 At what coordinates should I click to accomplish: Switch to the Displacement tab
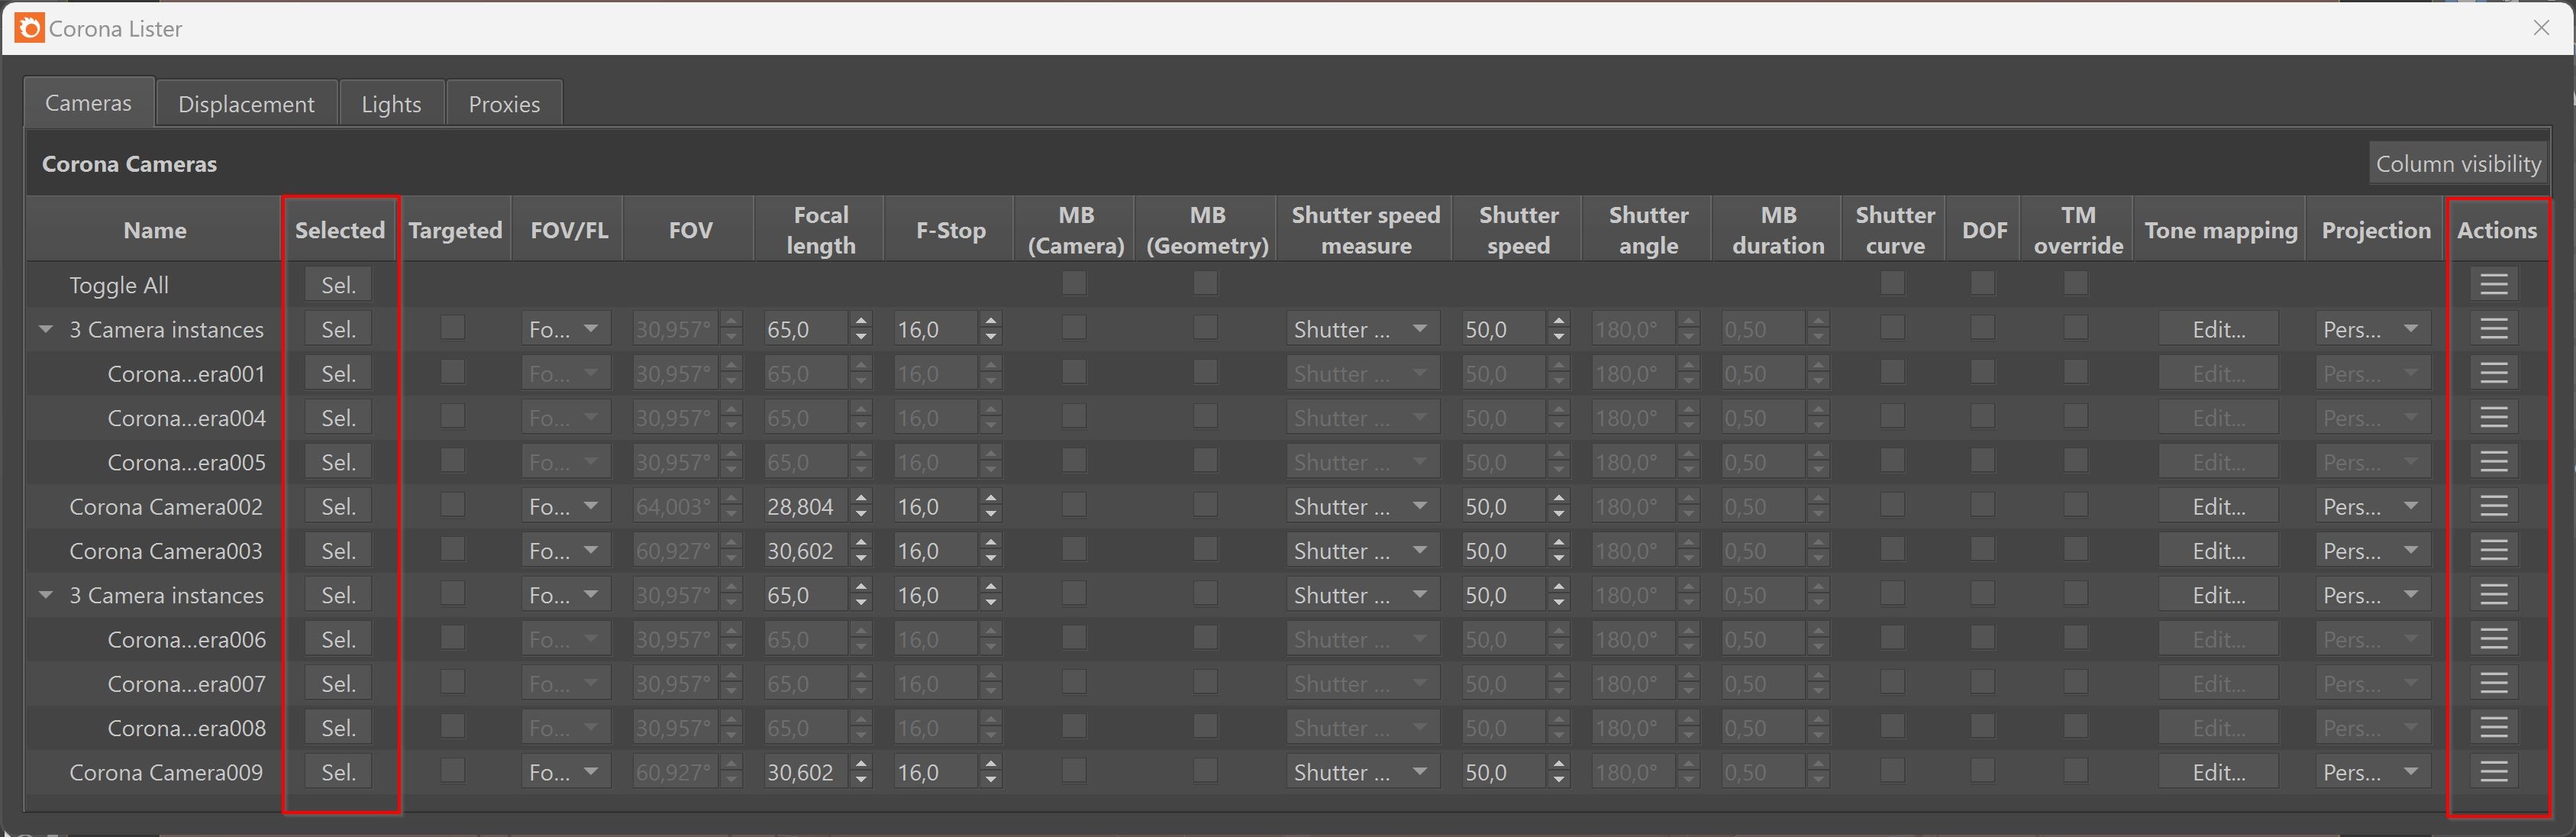pyautogui.click(x=246, y=103)
